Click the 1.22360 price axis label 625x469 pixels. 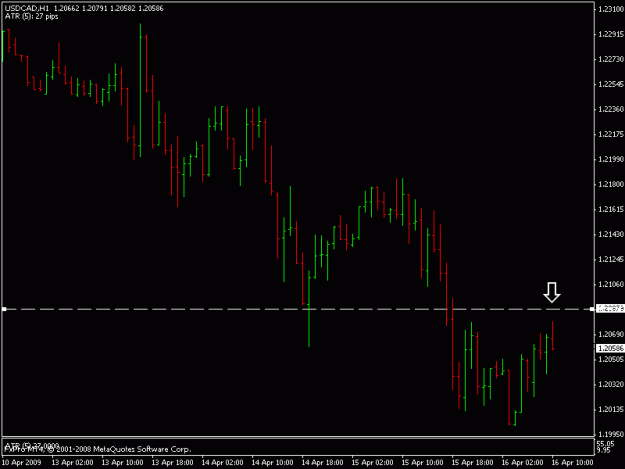point(611,109)
